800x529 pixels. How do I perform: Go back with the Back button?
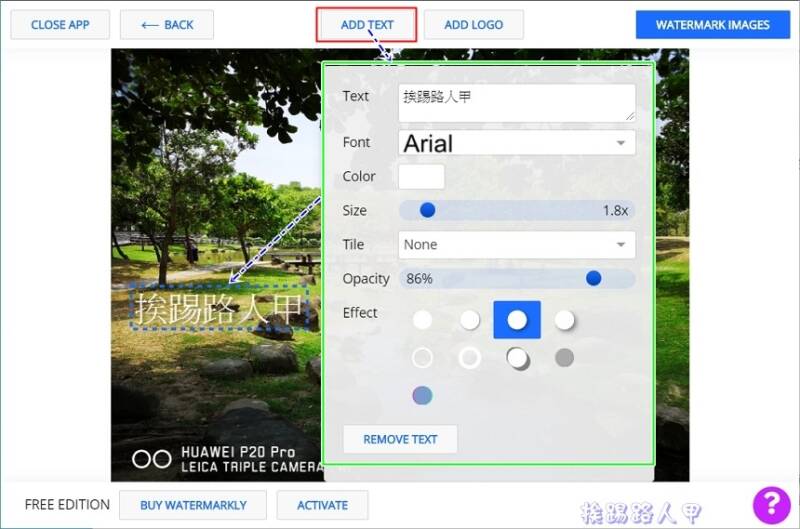[167, 24]
